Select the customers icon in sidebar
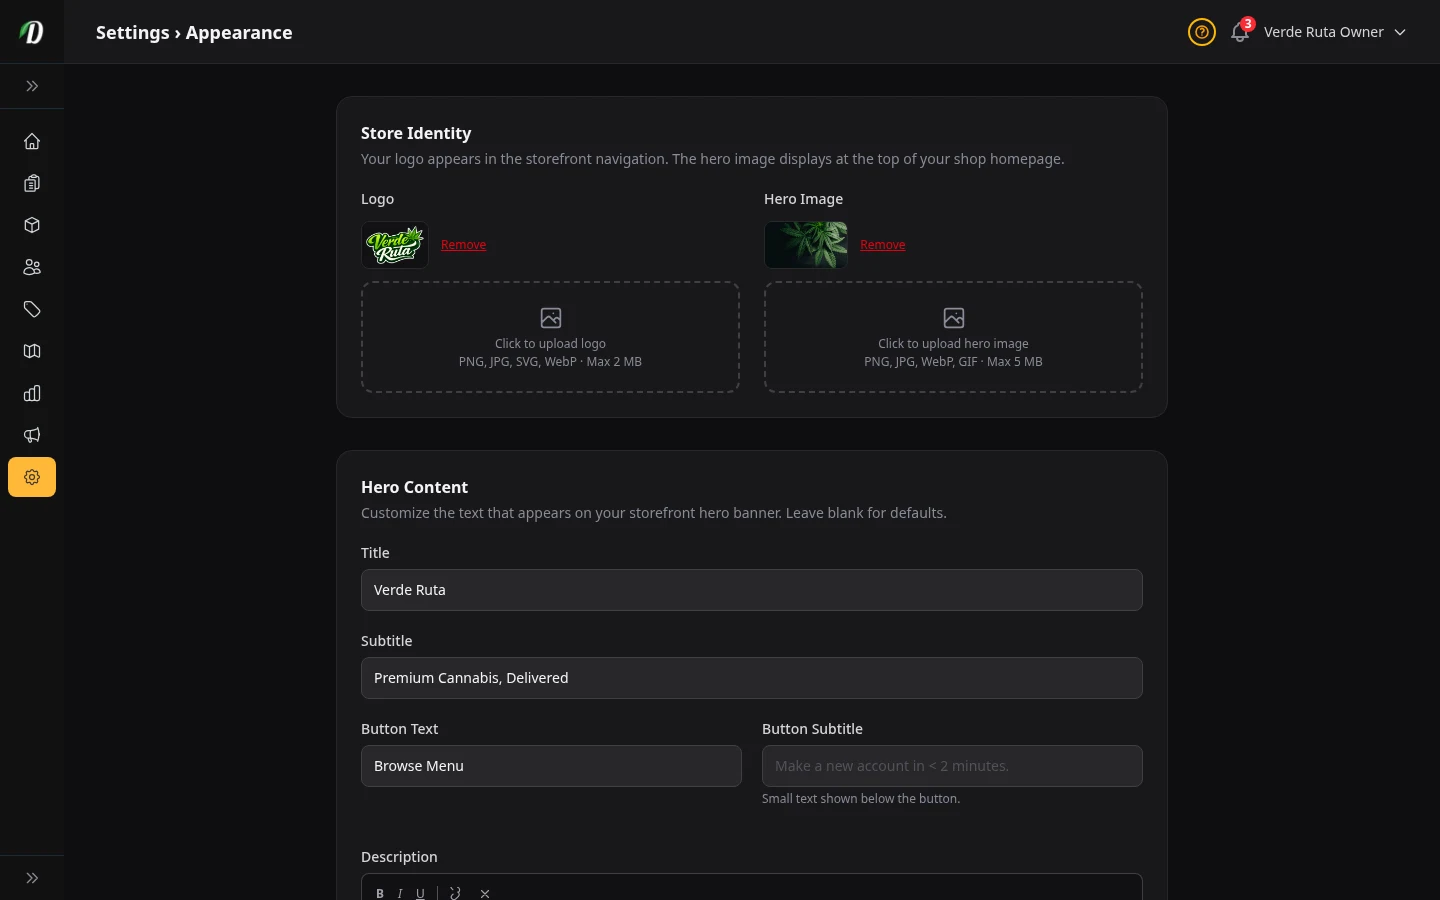The width and height of the screenshot is (1440, 900). [32, 267]
